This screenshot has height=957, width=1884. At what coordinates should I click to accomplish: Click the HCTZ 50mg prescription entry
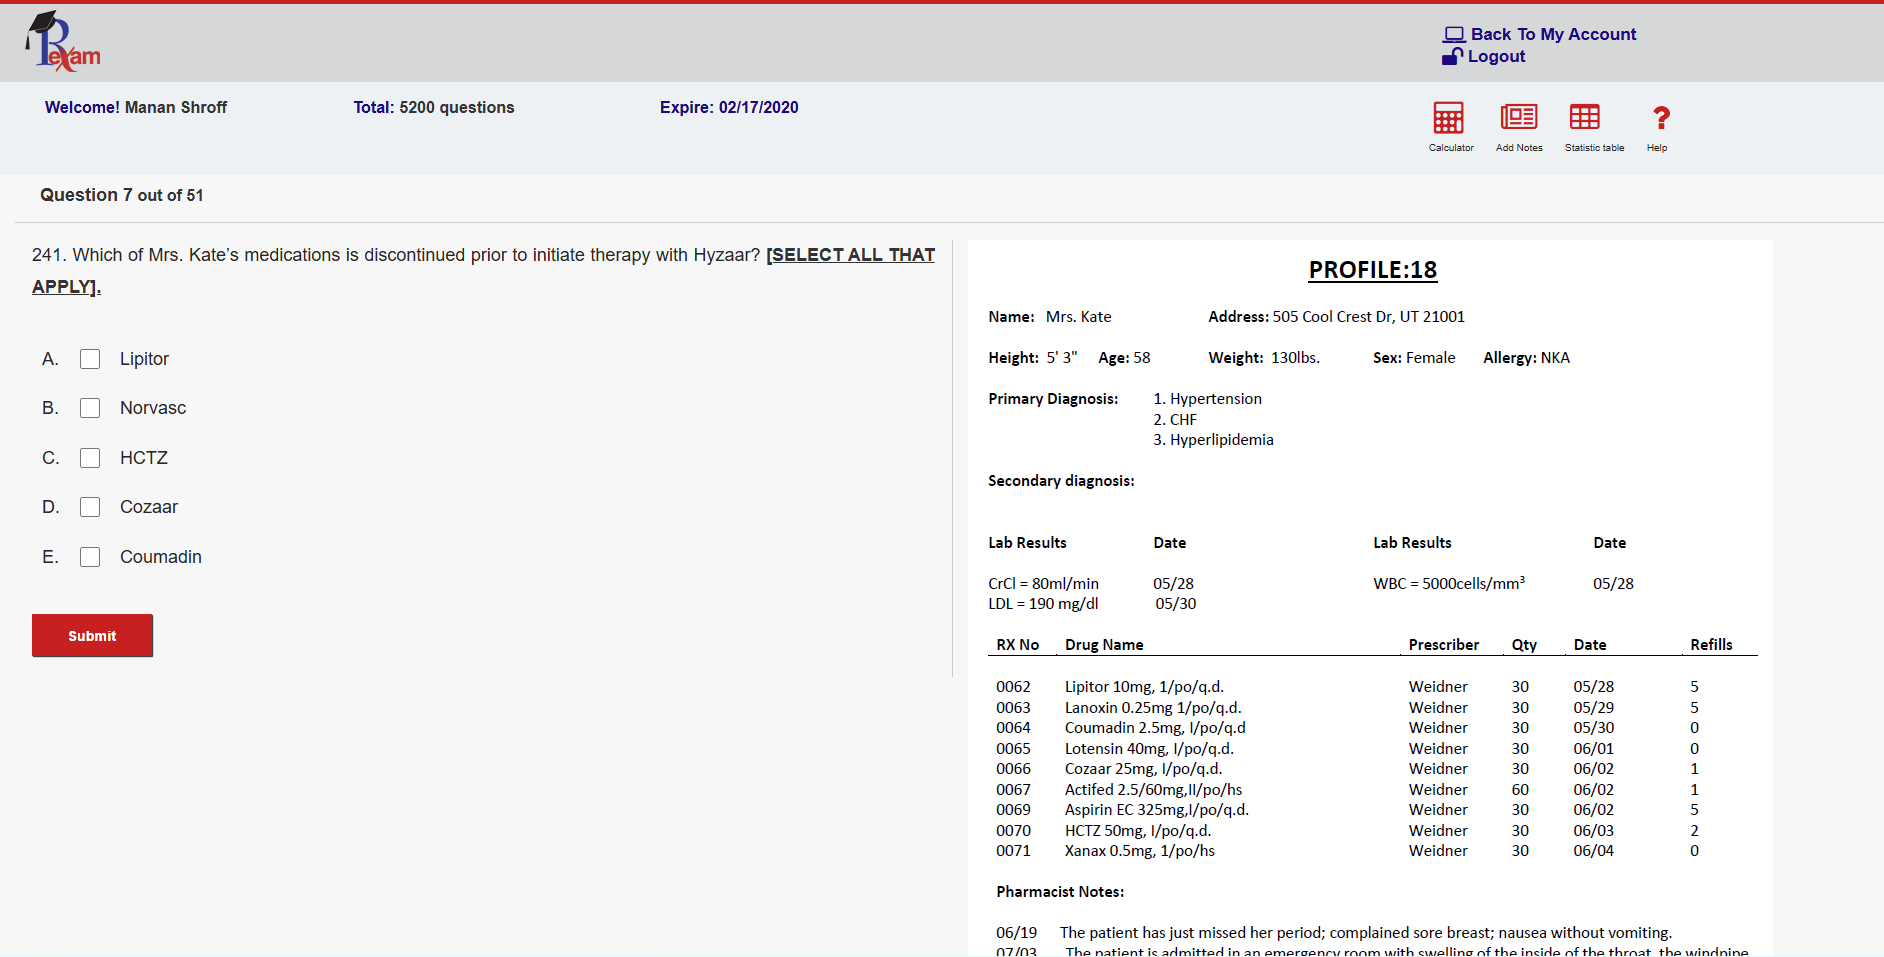1137,831
